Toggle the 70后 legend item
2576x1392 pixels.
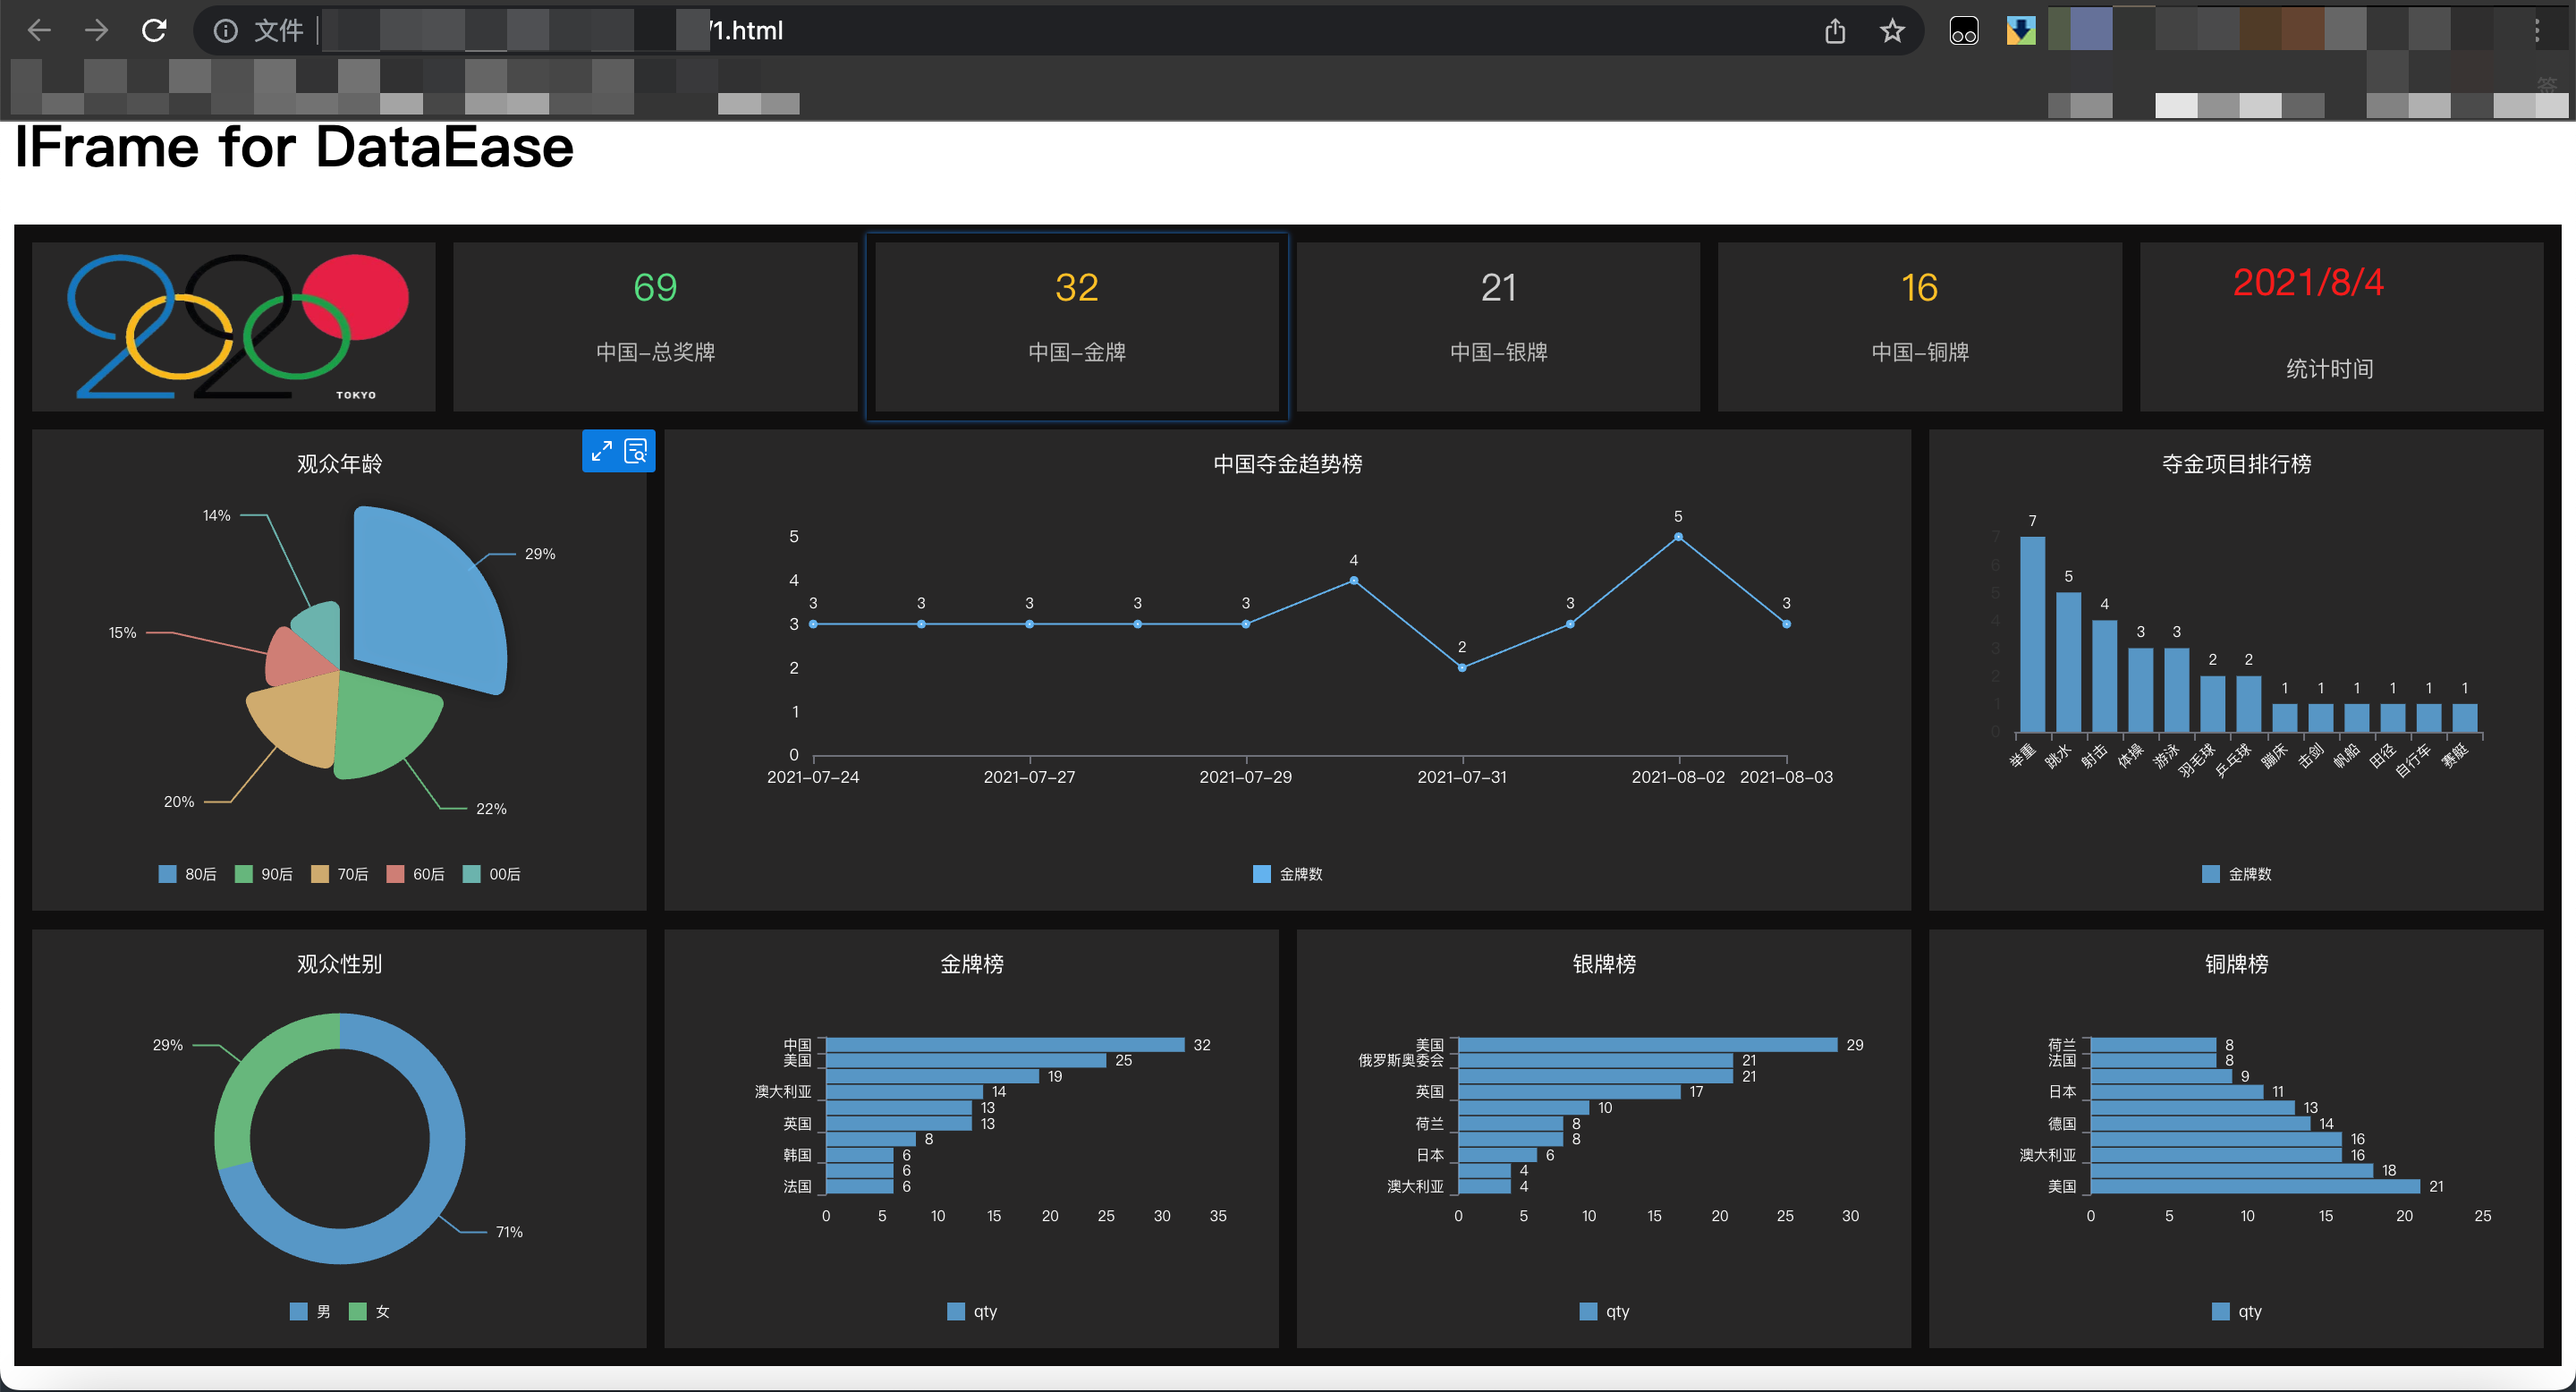coord(339,874)
